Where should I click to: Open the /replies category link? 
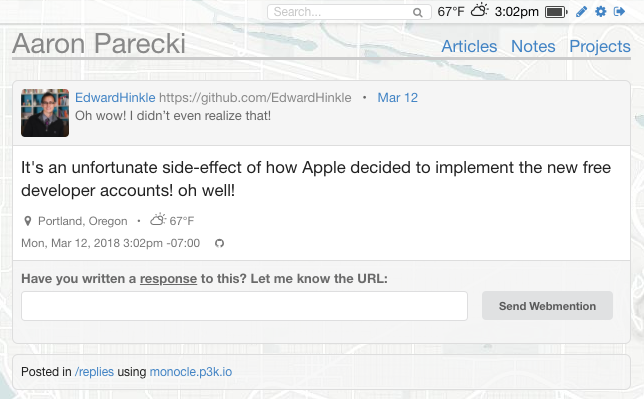(94, 372)
